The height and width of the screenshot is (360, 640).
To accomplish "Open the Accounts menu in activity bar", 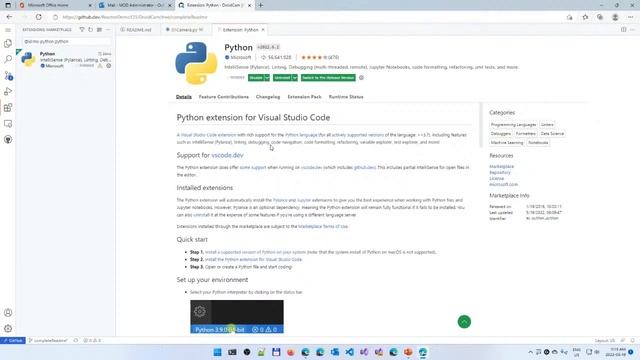I will click(8, 313).
